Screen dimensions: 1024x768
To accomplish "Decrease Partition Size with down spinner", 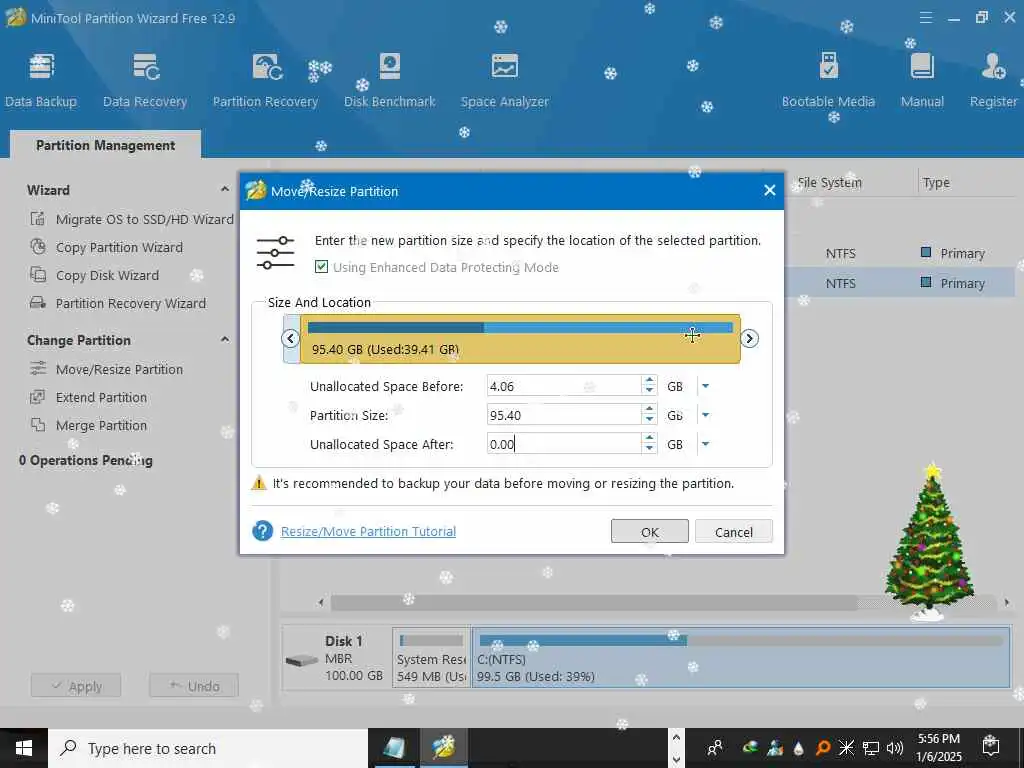I will (x=649, y=420).
